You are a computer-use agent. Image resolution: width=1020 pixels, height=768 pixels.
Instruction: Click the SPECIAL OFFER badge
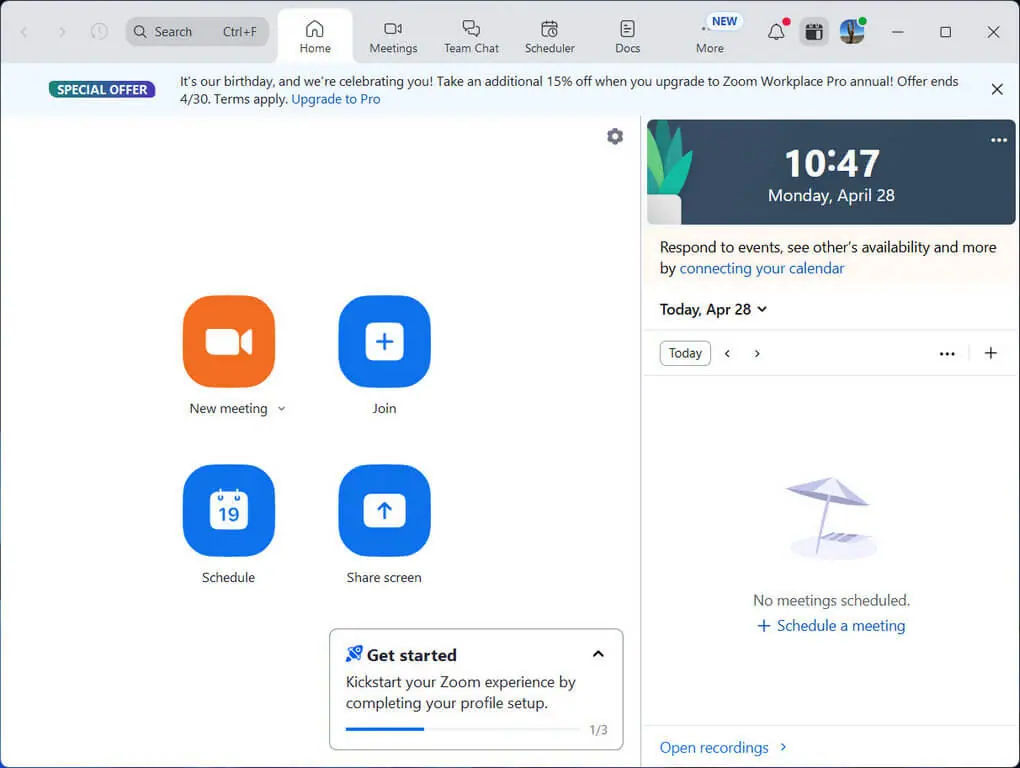tap(102, 90)
